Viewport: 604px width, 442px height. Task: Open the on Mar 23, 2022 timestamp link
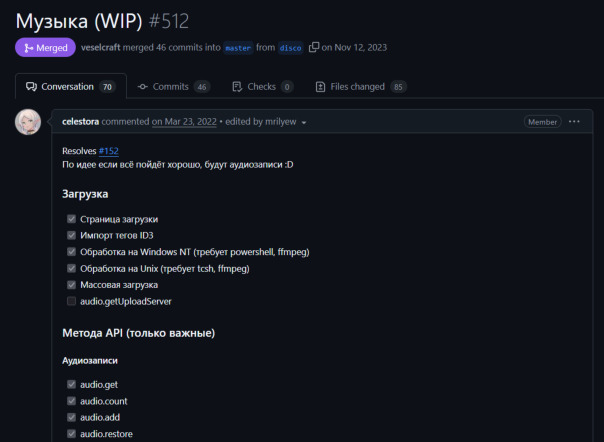click(x=184, y=122)
